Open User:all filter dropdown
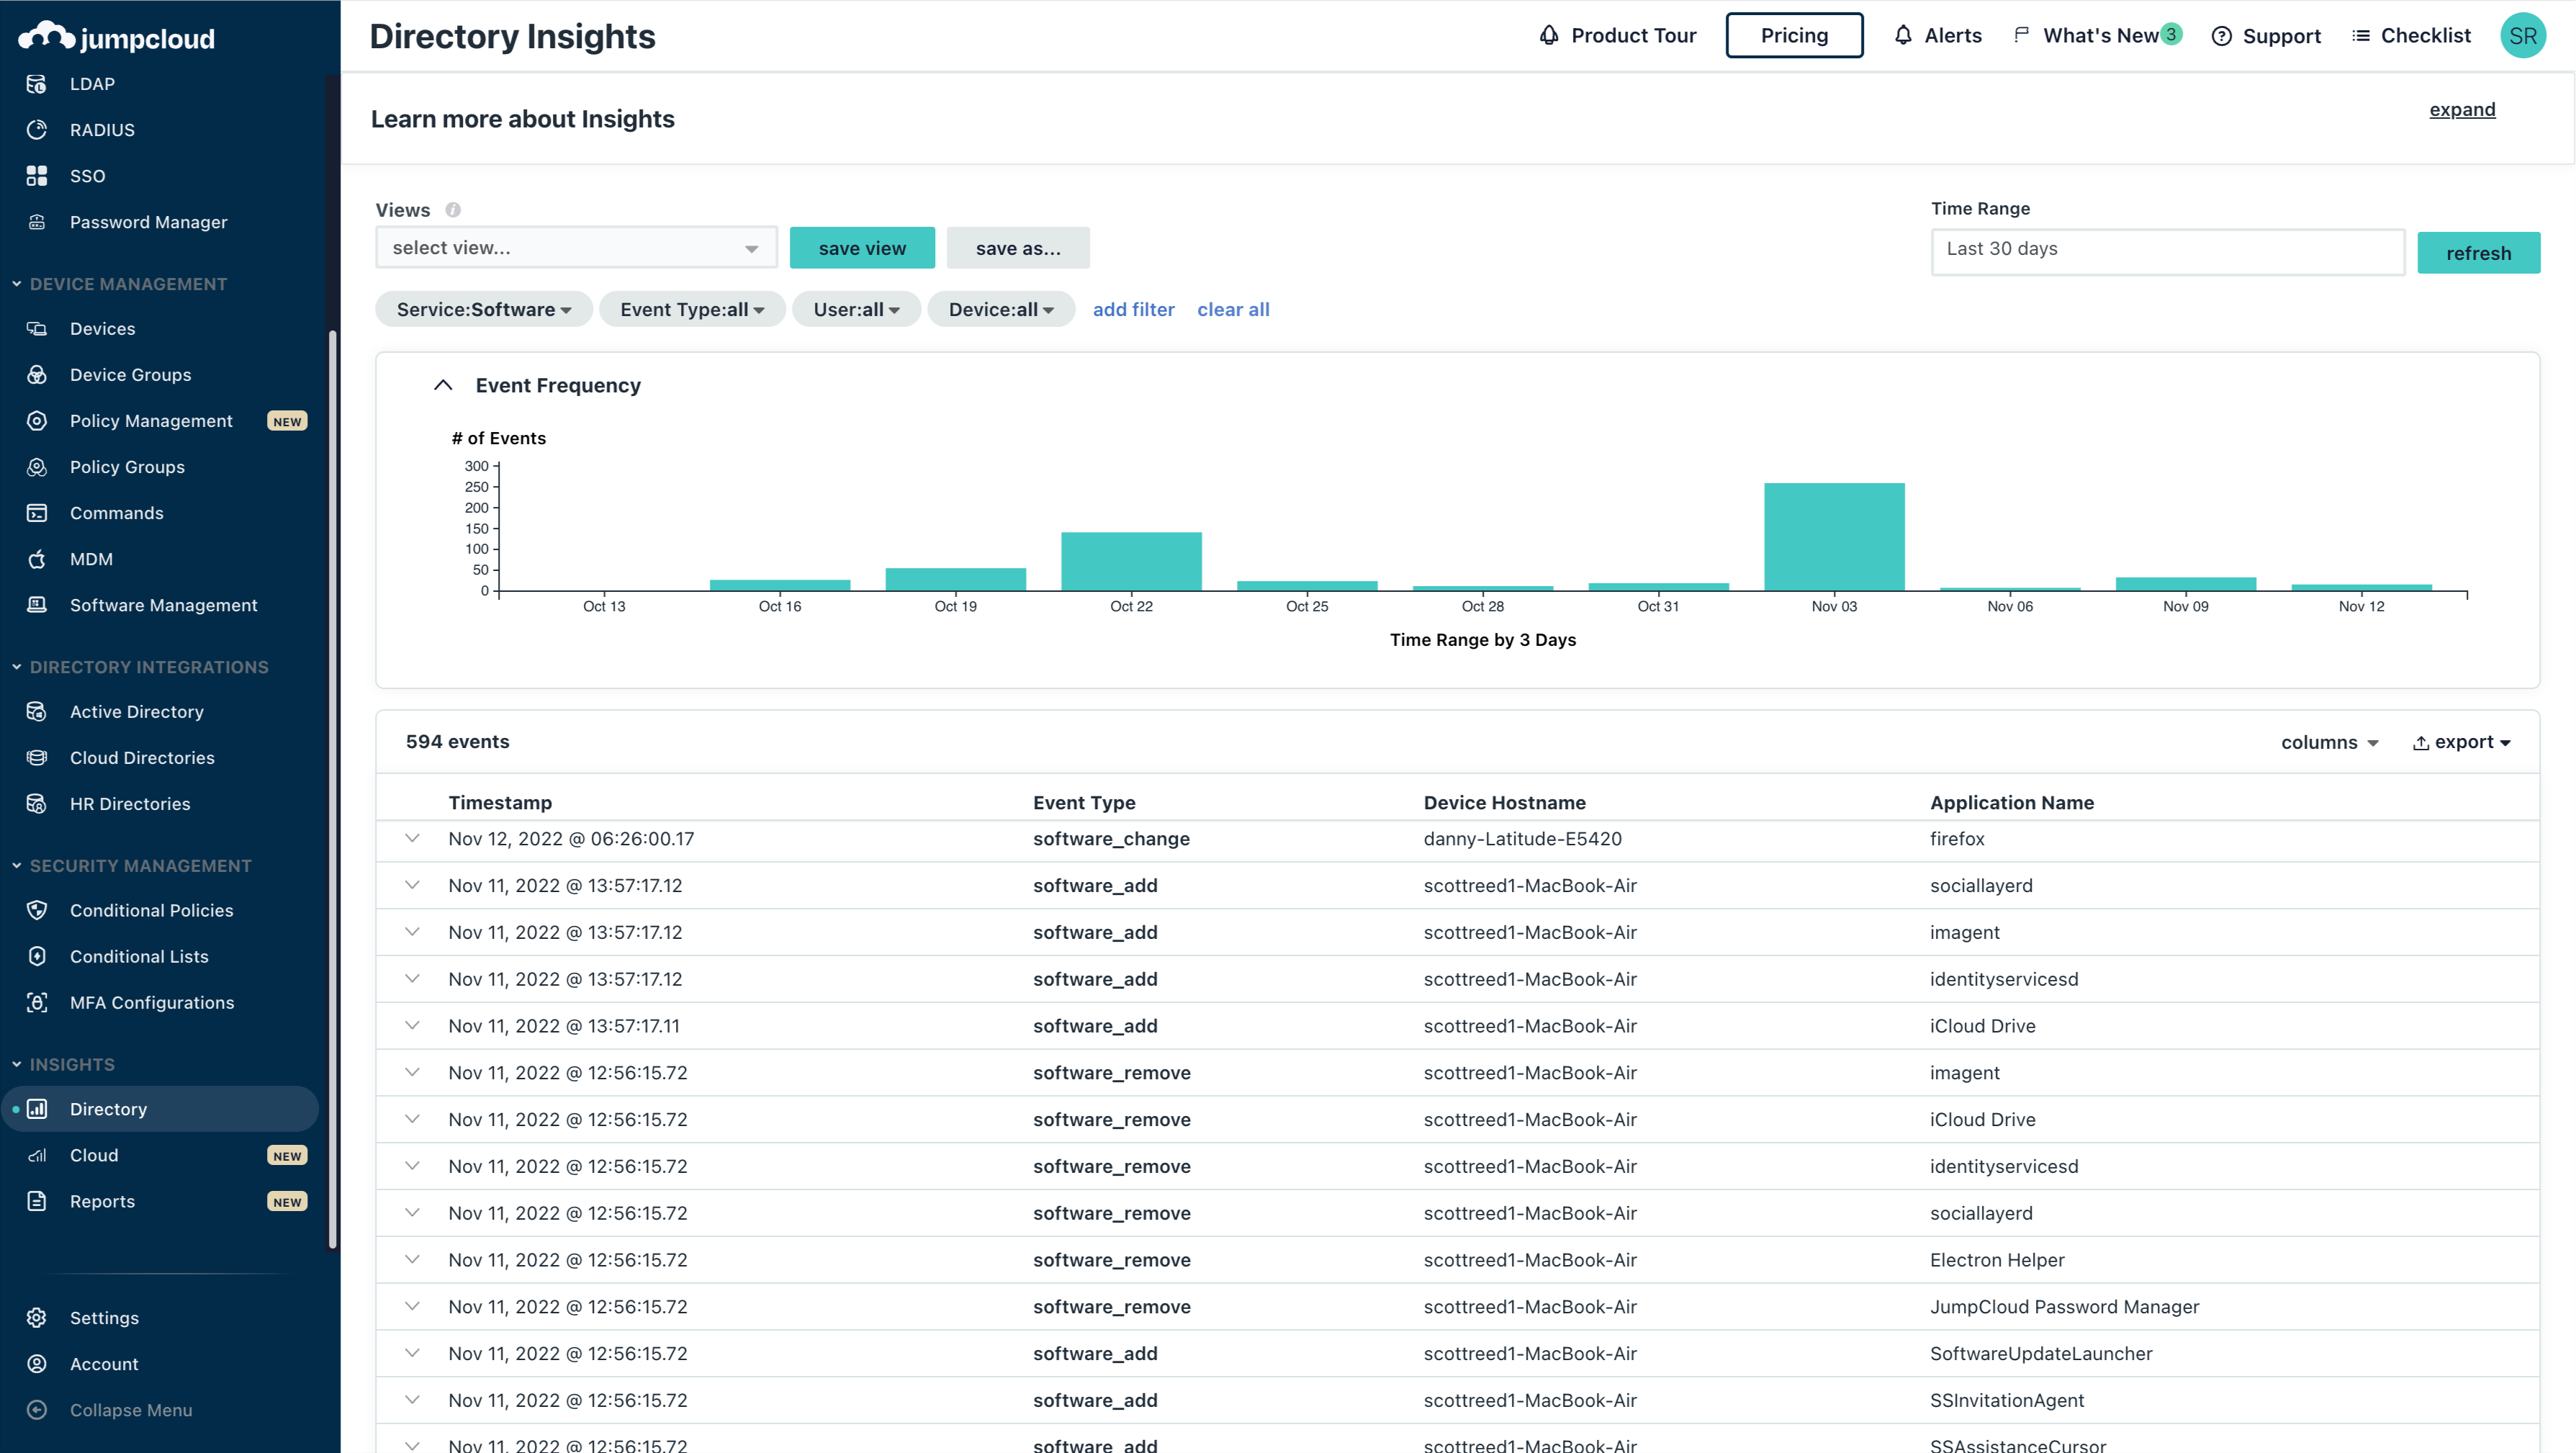 (x=856, y=310)
